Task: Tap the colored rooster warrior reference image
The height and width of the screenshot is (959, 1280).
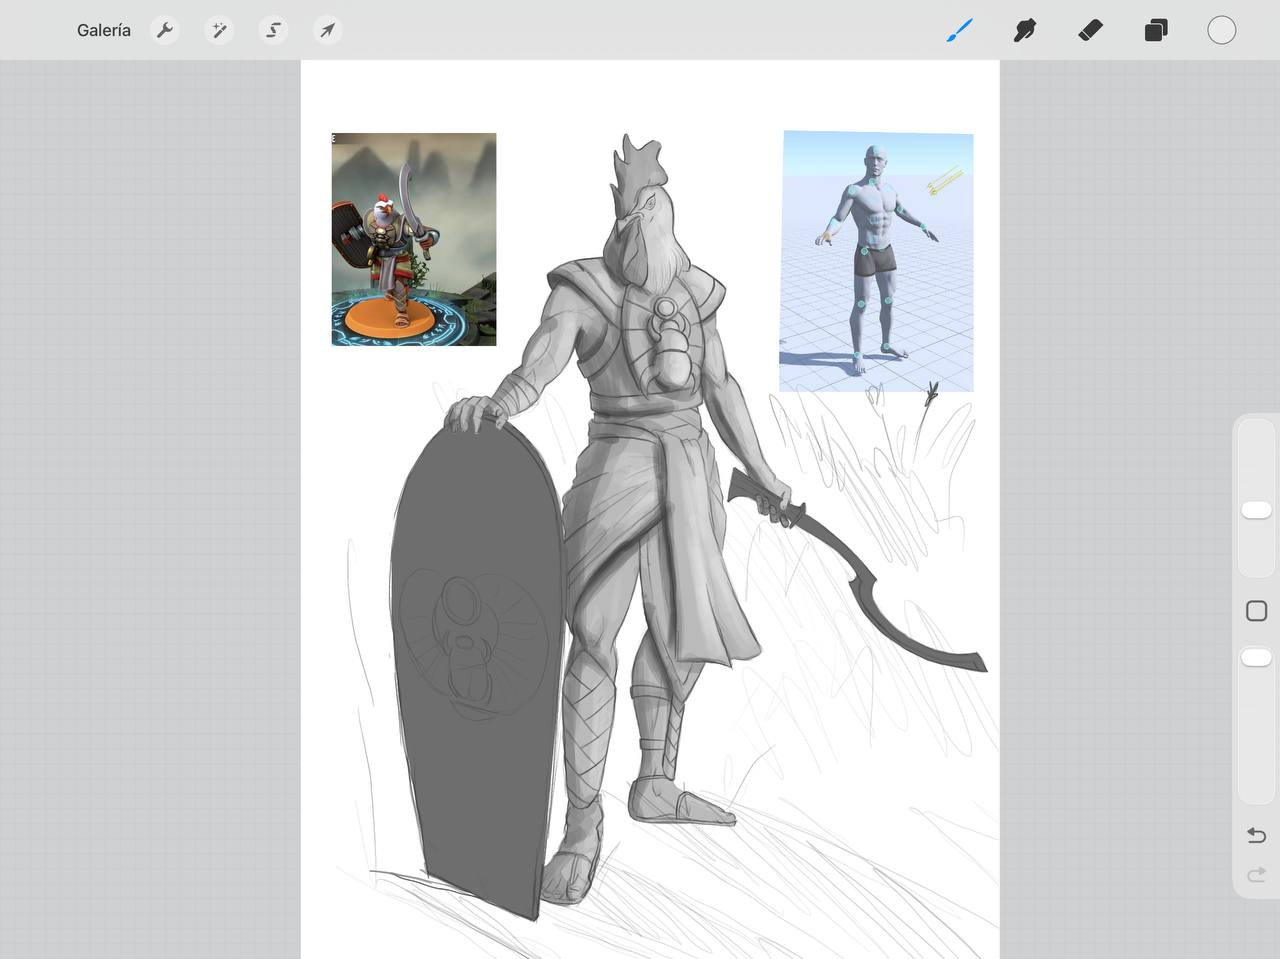Action: pyautogui.click(x=413, y=239)
